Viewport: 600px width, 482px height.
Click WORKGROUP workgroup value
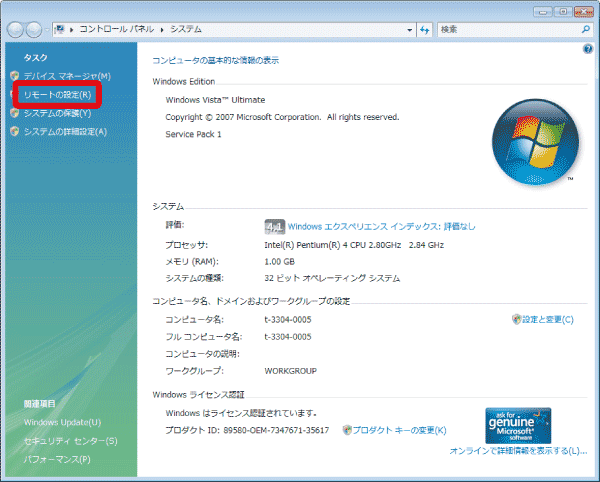click(x=290, y=371)
